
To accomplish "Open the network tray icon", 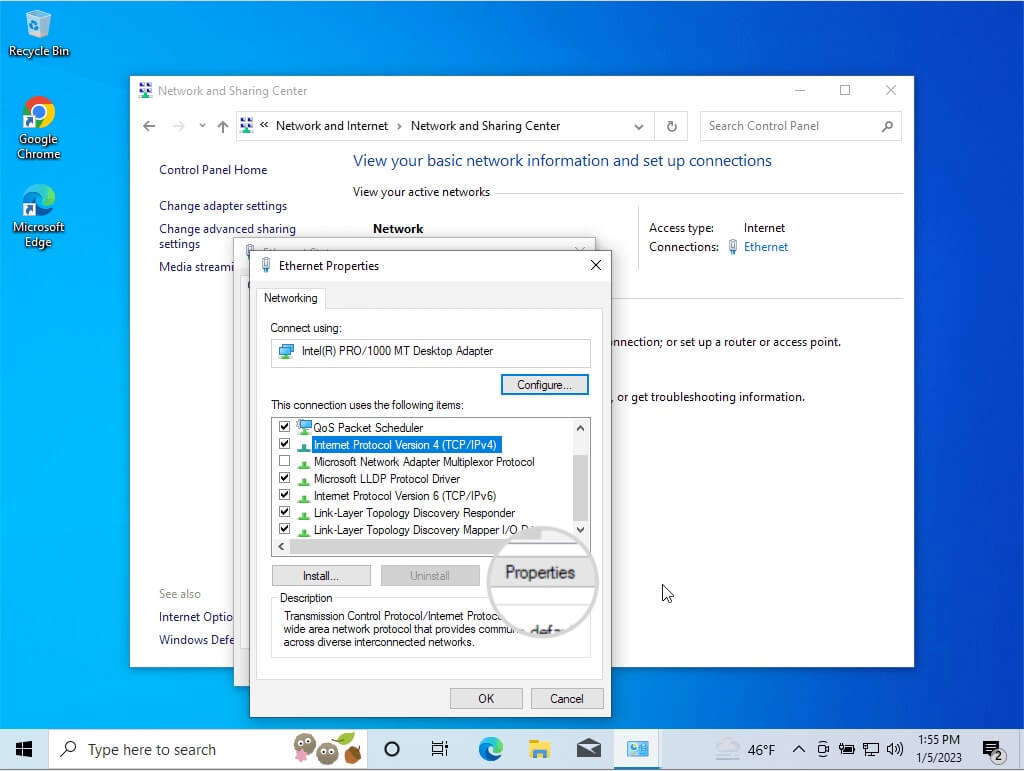I will (x=871, y=749).
